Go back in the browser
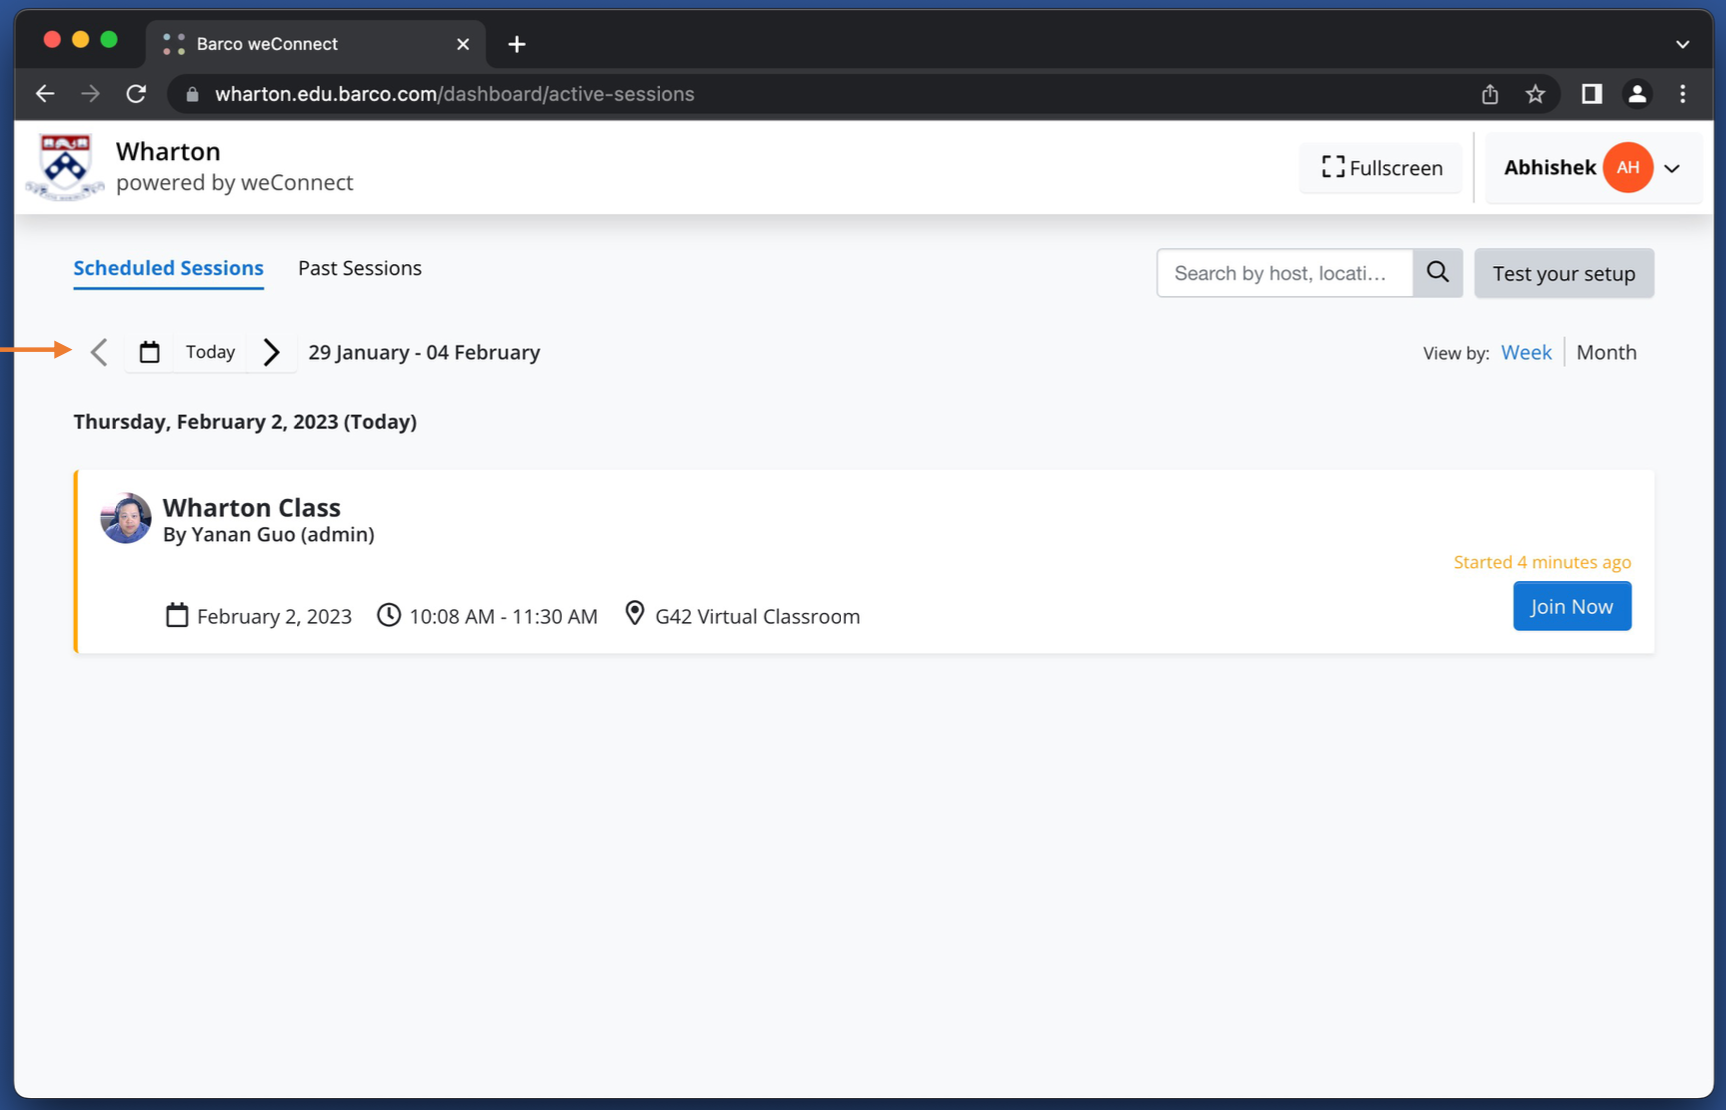Screen dimensions: 1726x1110 coord(45,94)
